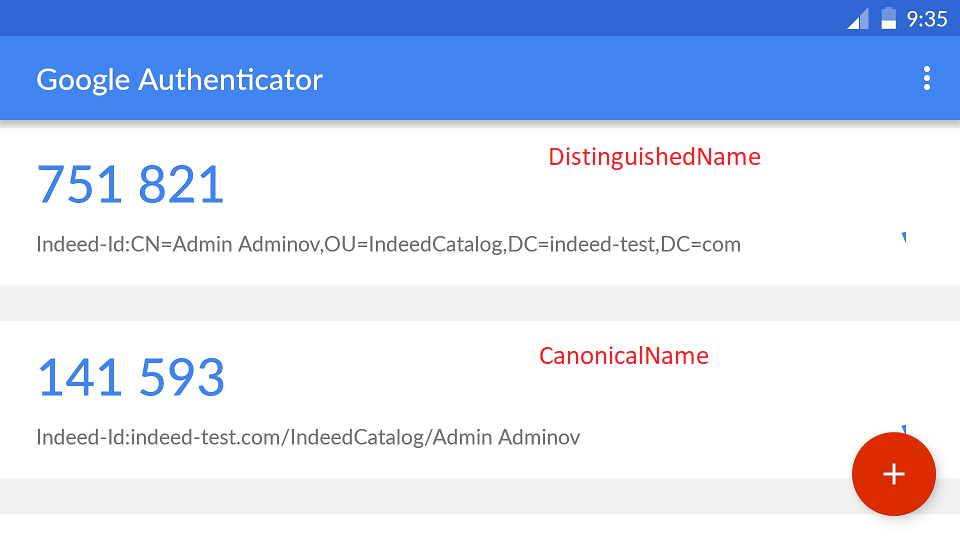Click the battery icon in status bar
This screenshot has height=540, width=960.
(888, 19)
